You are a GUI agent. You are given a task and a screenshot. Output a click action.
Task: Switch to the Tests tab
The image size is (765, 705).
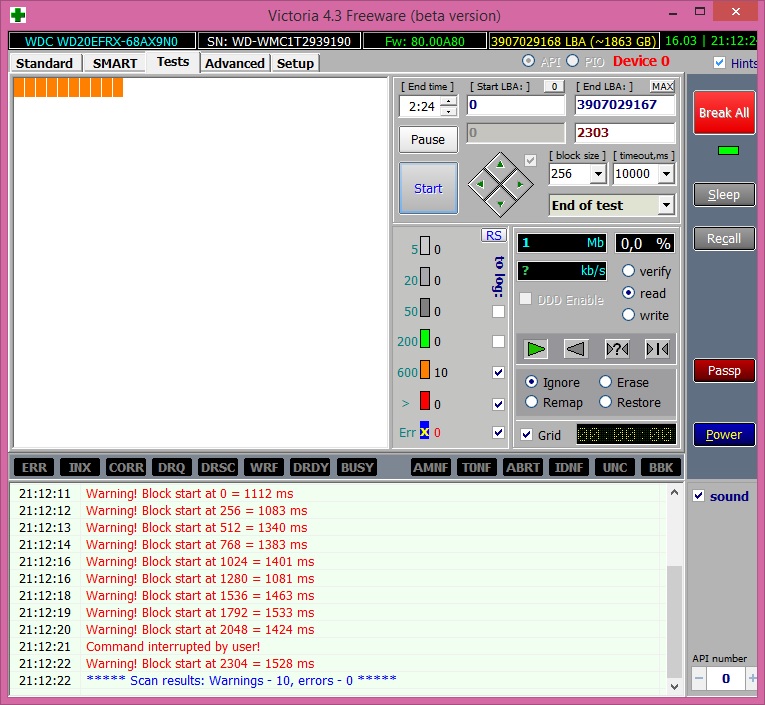[173, 62]
